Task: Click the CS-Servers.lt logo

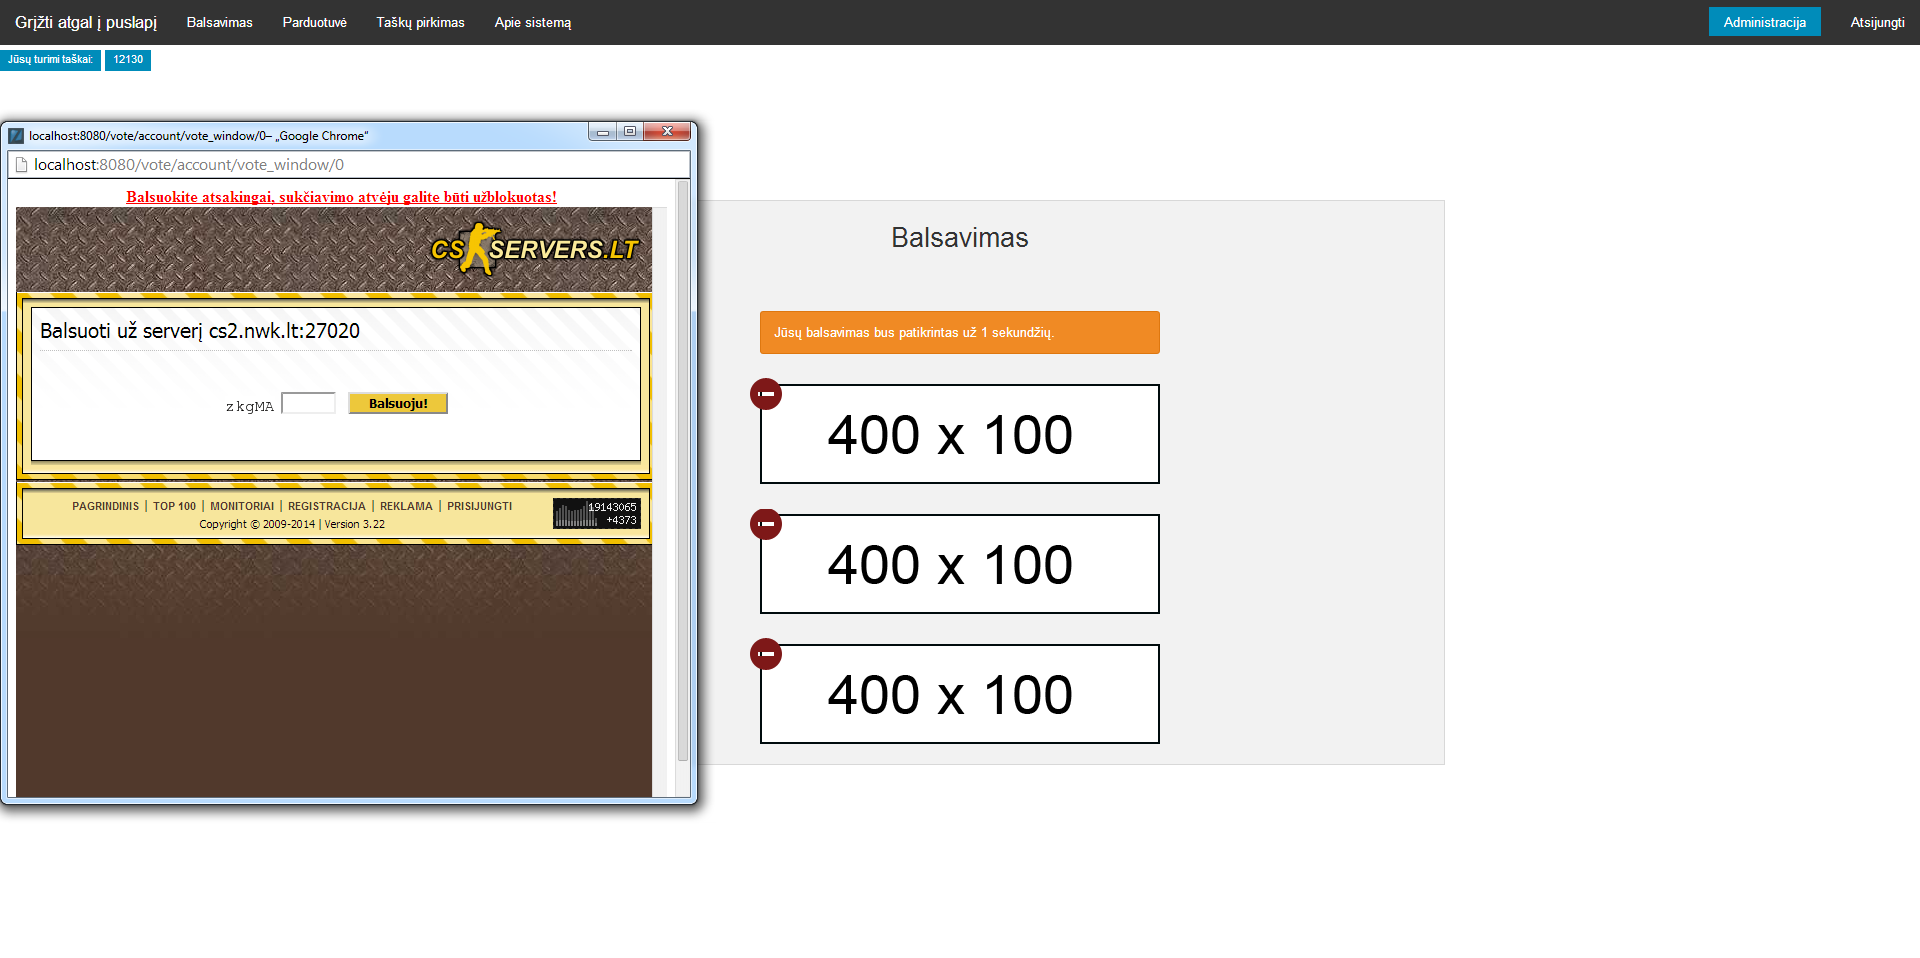Action: tap(534, 248)
